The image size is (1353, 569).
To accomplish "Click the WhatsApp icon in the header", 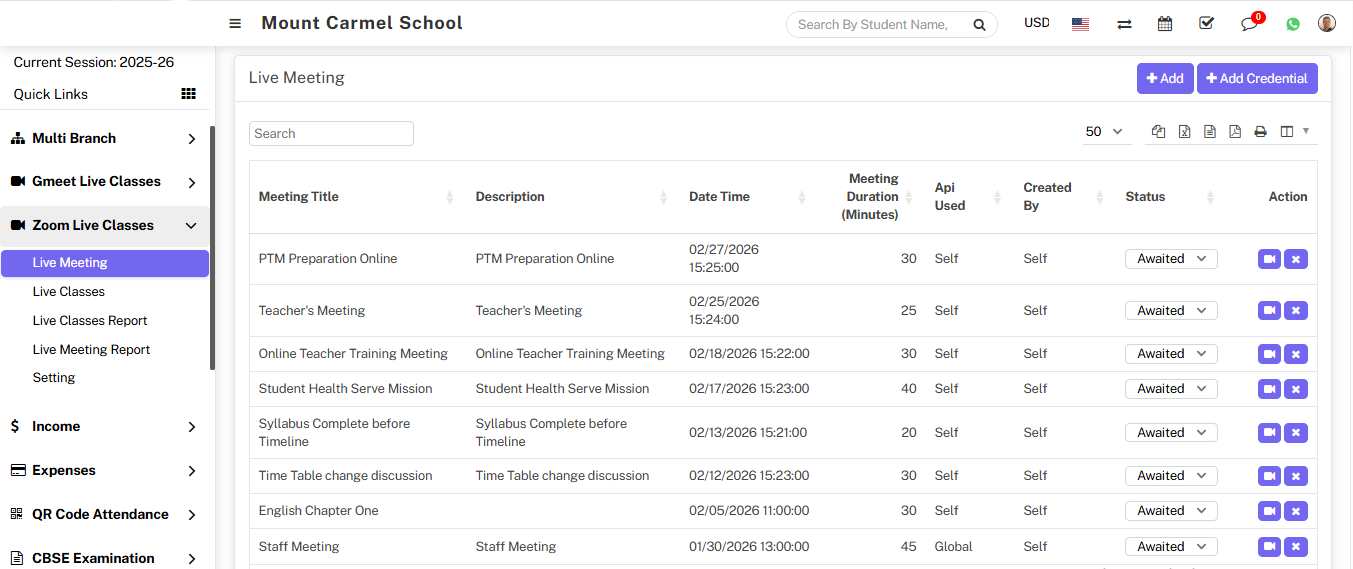I will pyautogui.click(x=1293, y=24).
